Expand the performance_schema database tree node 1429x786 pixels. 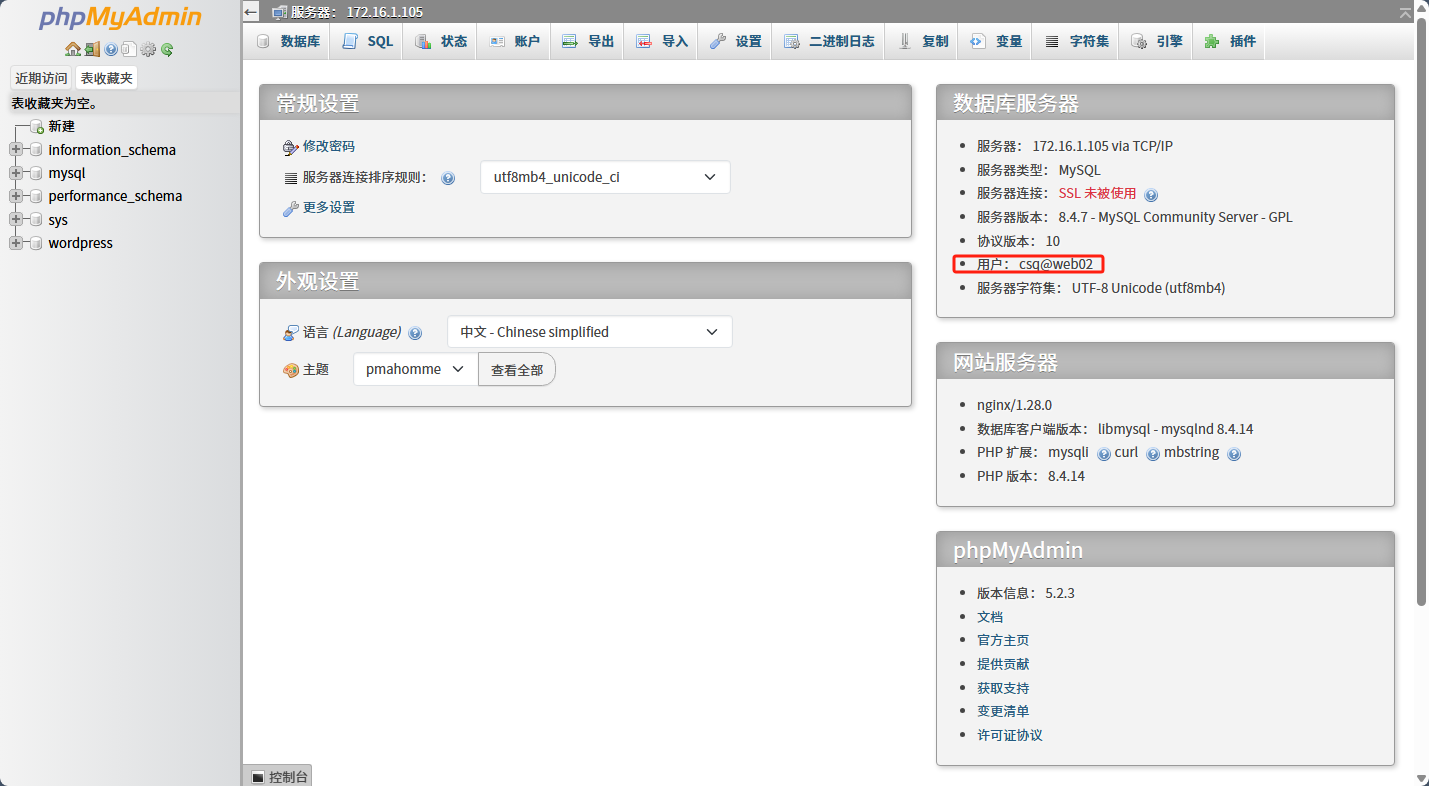click(x=16, y=196)
